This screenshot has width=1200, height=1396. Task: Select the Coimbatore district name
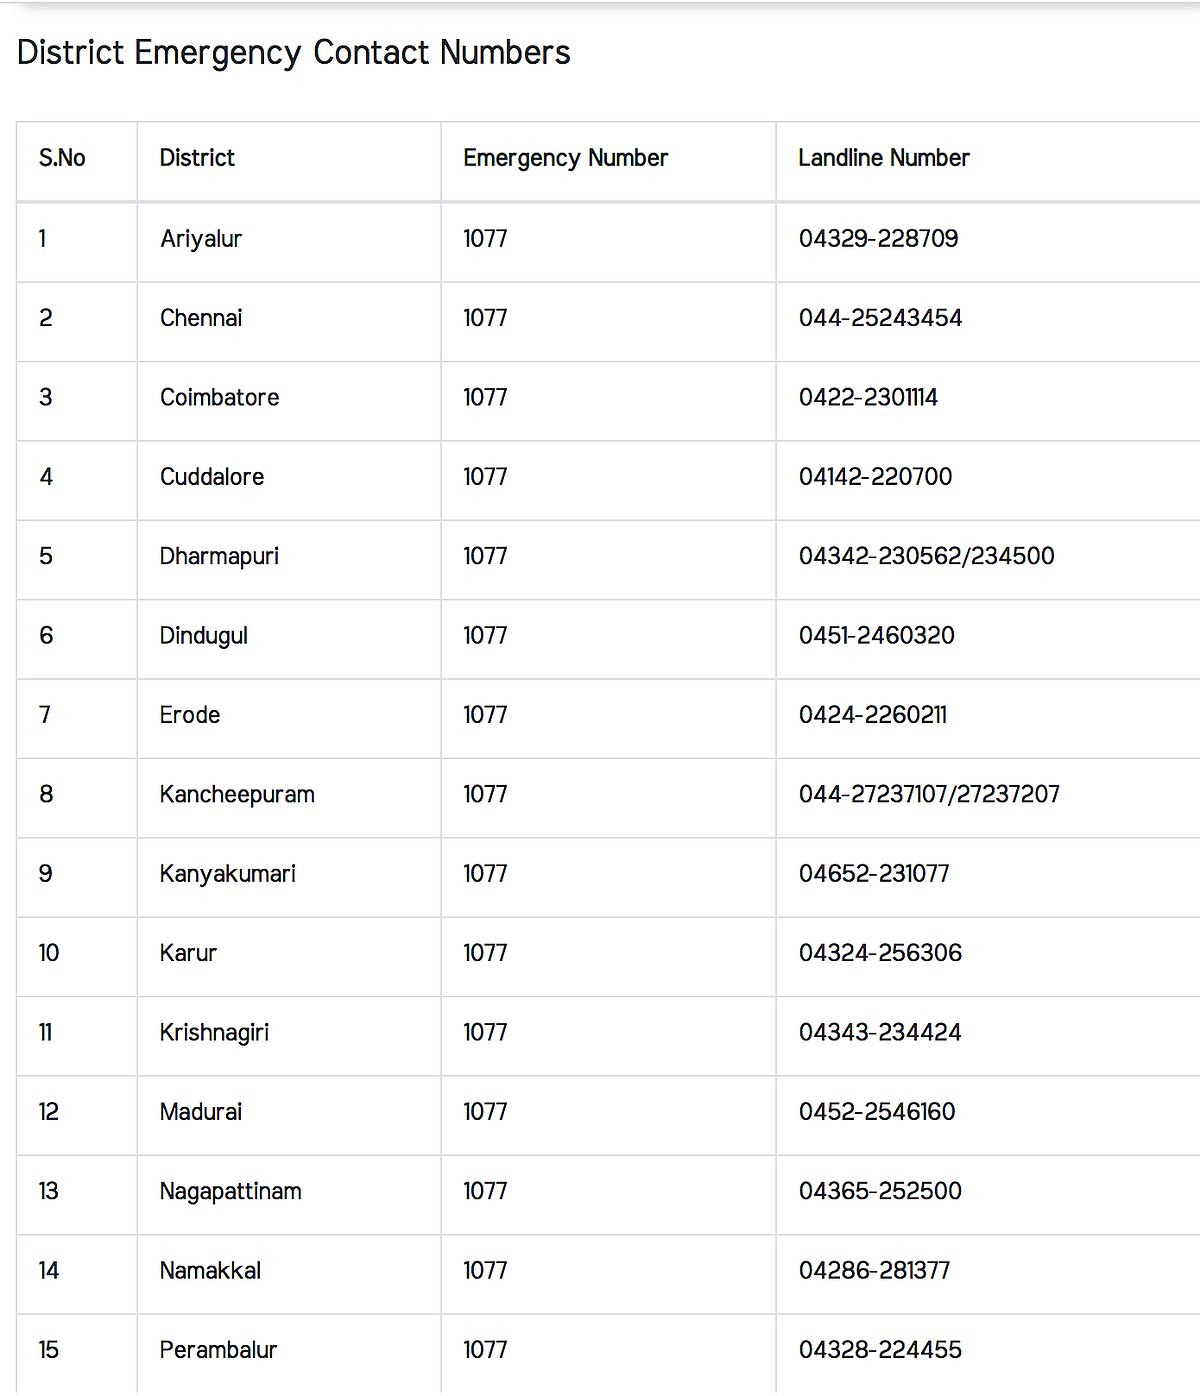219,397
